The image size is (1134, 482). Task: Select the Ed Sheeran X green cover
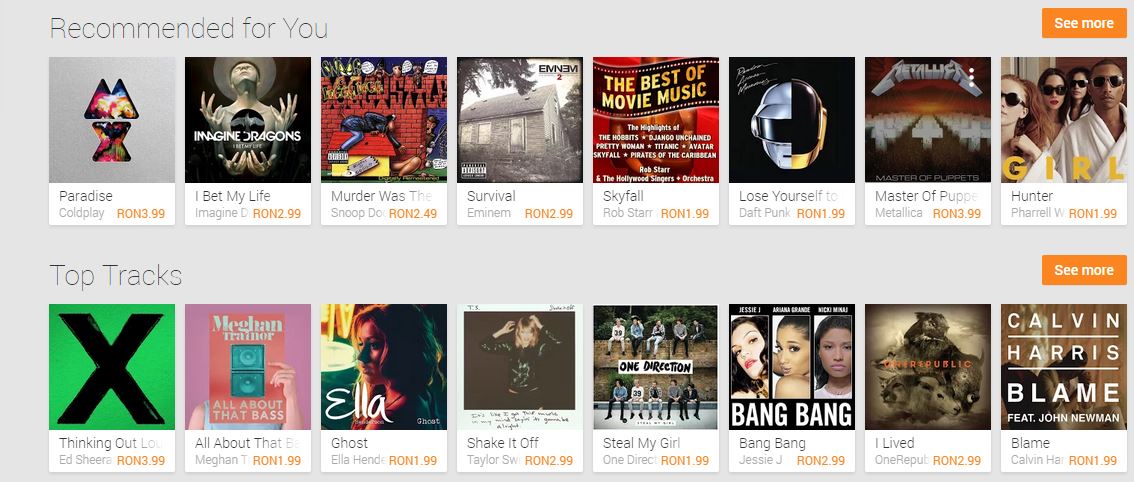pos(112,367)
